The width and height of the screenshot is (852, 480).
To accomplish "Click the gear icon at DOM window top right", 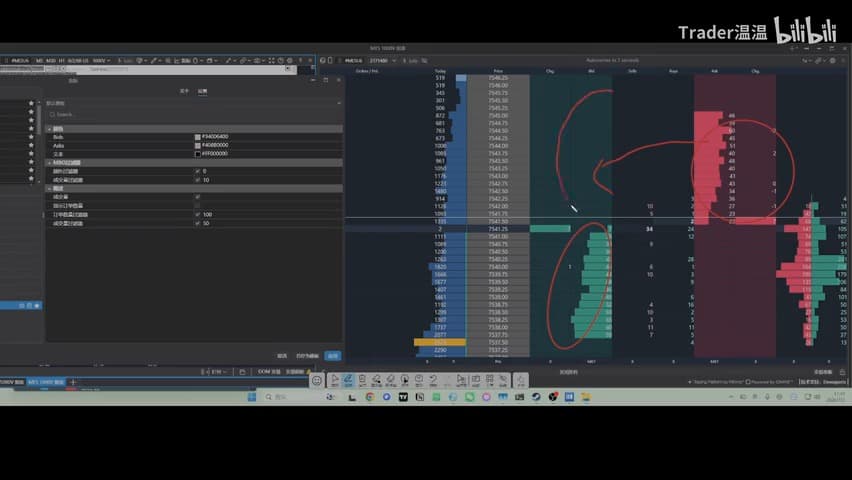I will coord(832,60).
